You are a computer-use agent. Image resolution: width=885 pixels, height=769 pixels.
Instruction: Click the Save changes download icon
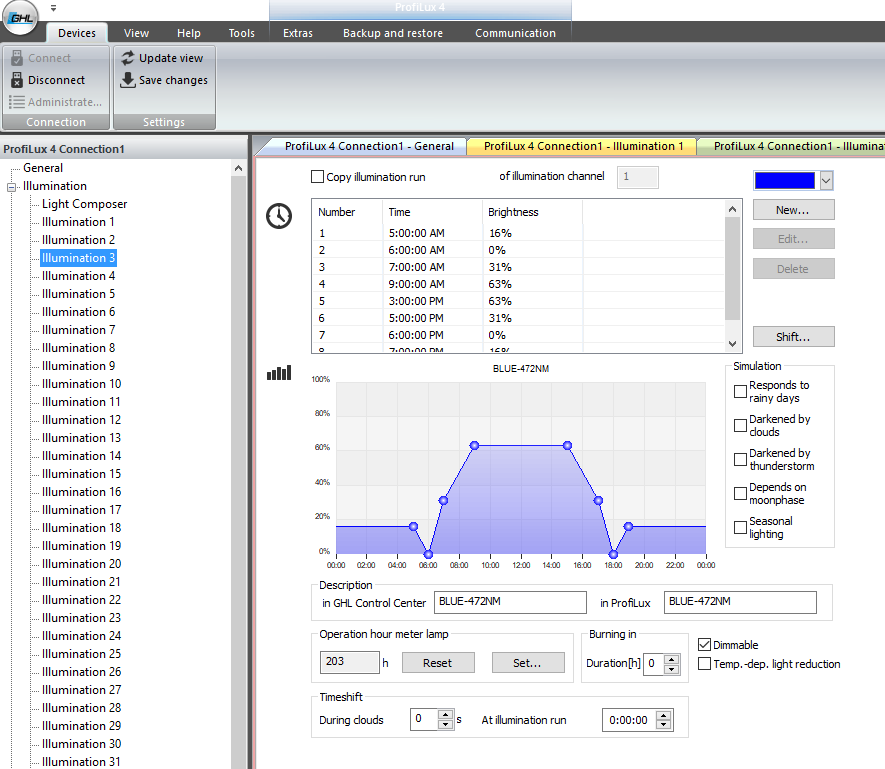coord(128,80)
